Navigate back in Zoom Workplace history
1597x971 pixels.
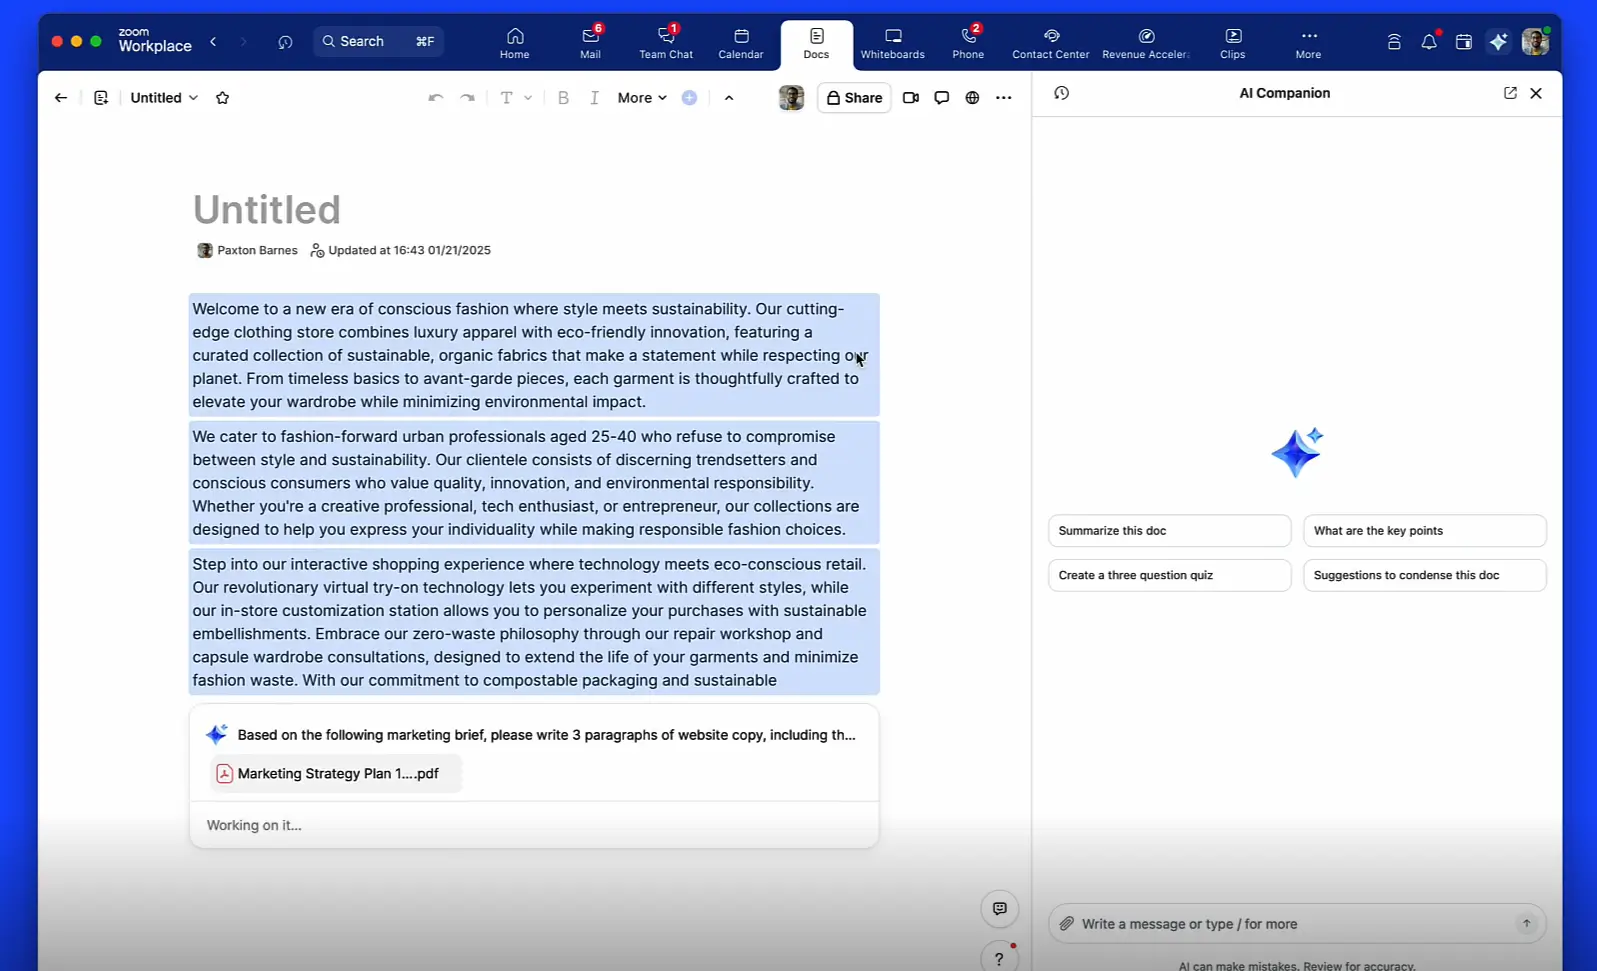[x=213, y=41]
